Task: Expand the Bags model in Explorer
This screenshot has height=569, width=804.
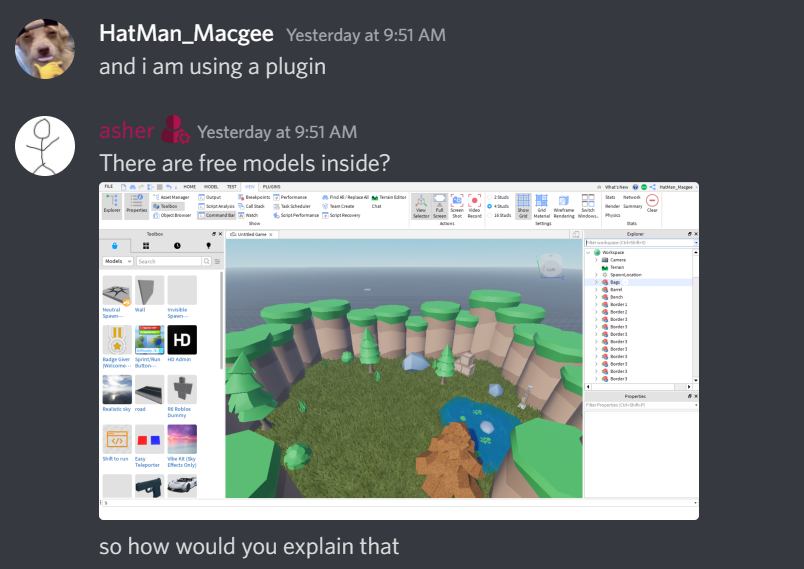Action: pyautogui.click(x=596, y=282)
